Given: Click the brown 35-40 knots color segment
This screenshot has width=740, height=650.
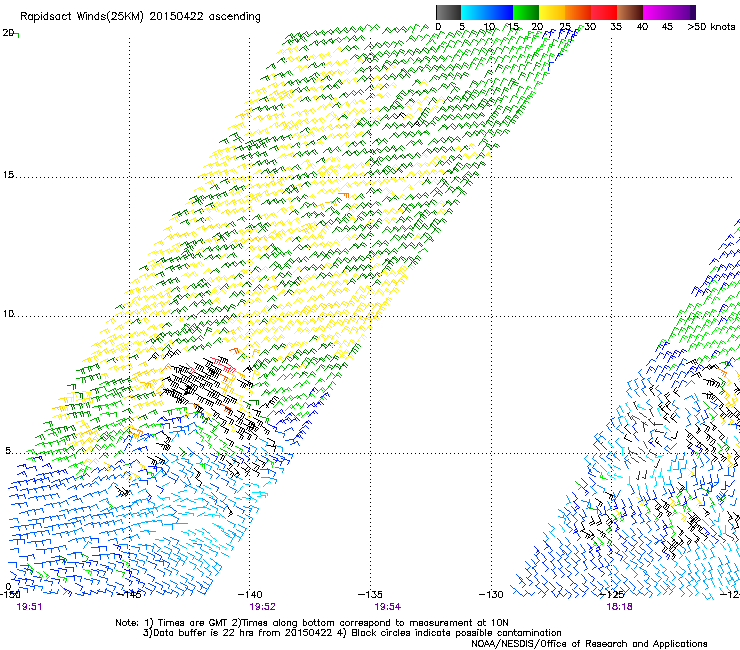Looking at the screenshot, I should 630,12.
